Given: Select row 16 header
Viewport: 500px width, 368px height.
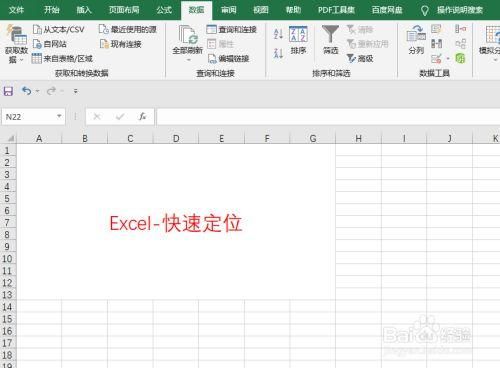Looking at the screenshot, I should tap(7, 331).
